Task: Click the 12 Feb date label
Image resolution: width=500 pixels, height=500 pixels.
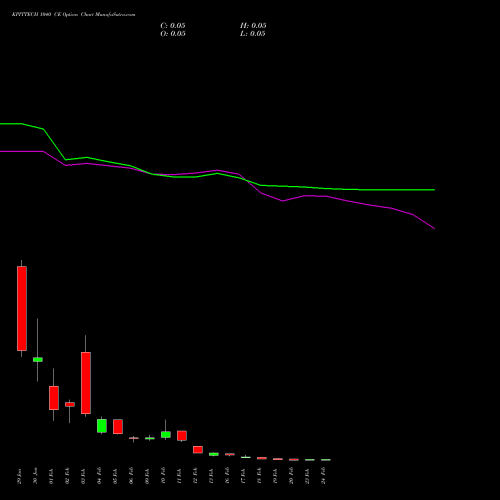Action: click(196, 476)
